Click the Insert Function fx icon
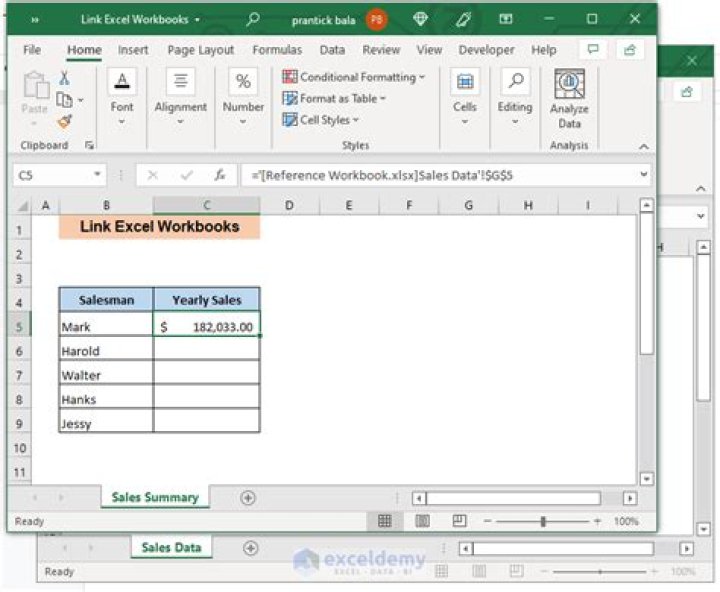Screen dimensions: 720x592 (220, 175)
